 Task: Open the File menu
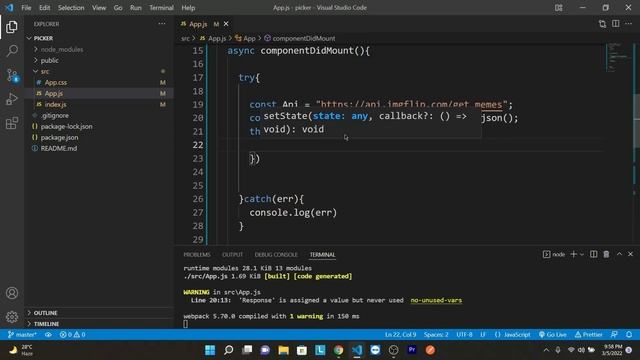(x=26, y=8)
